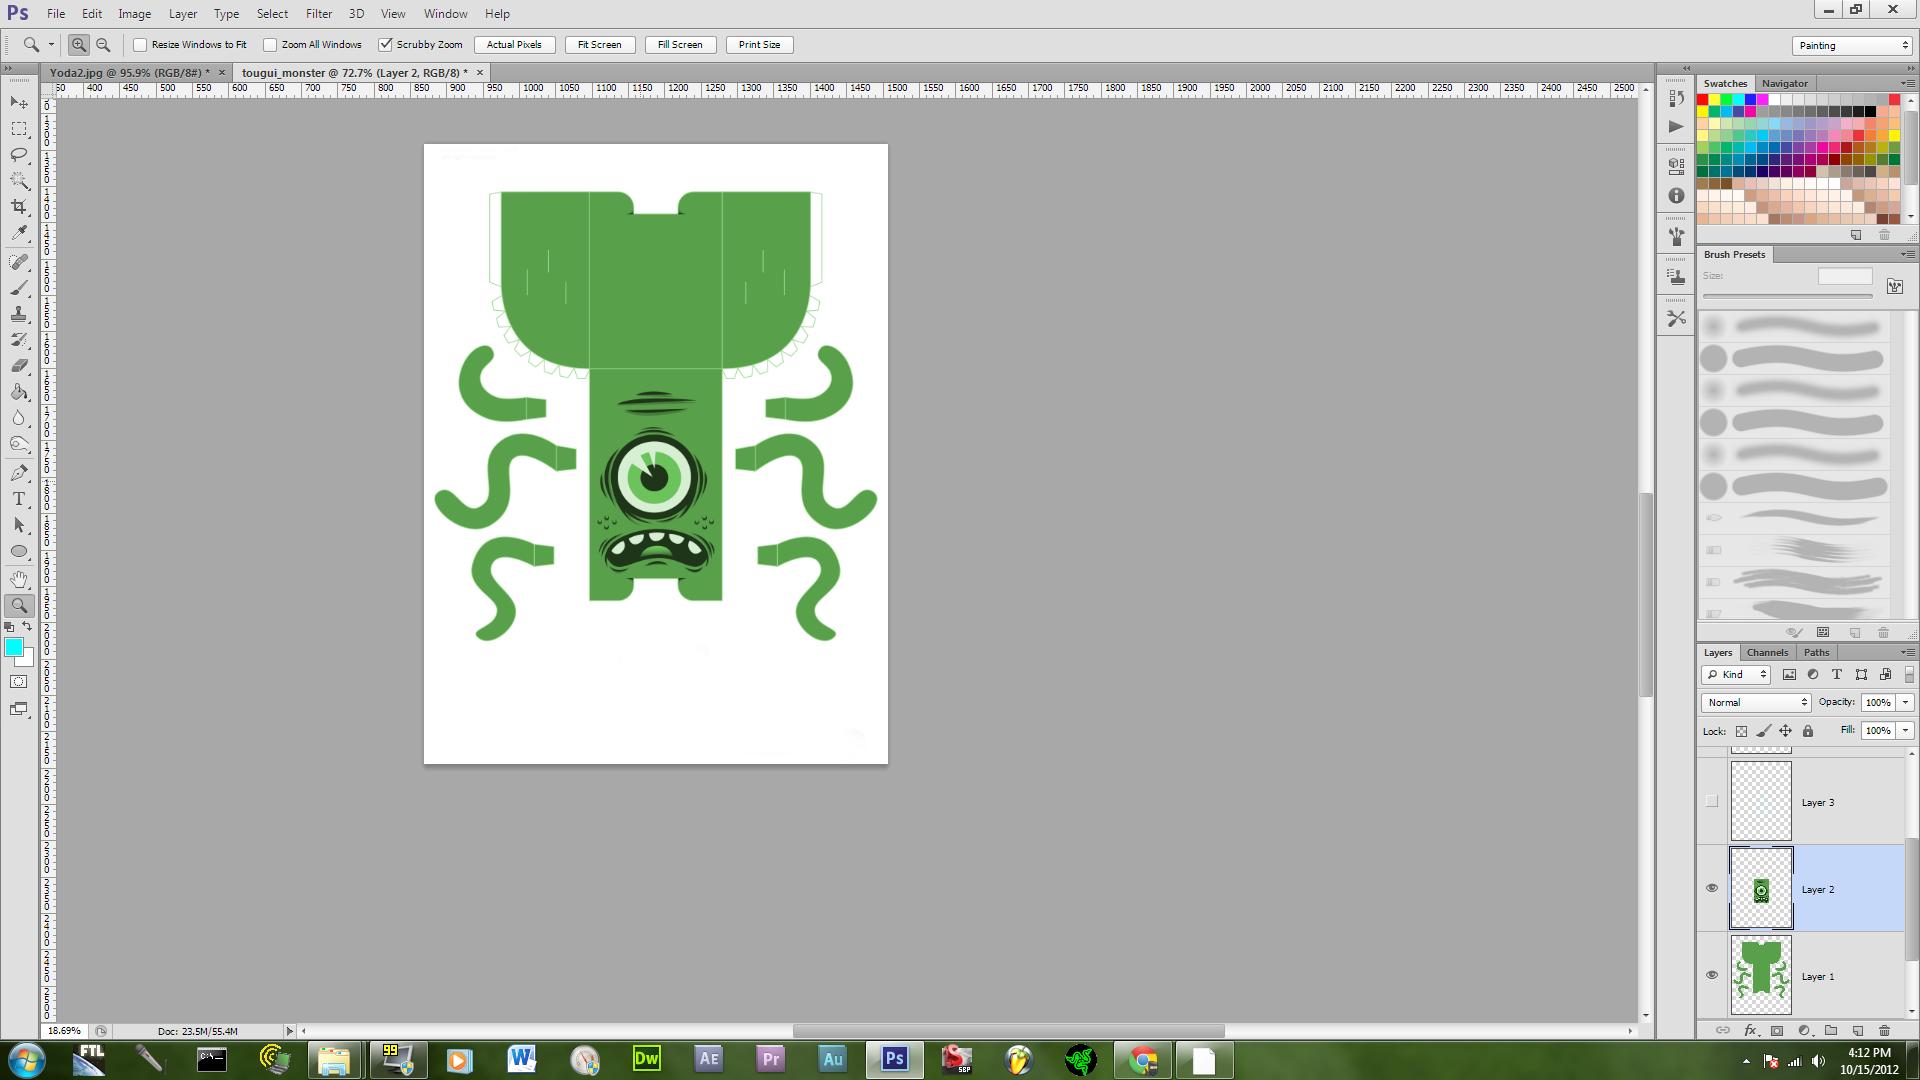
Task: Select the Rectangular Marquee tool
Action: pyautogui.click(x=19, y=129)
